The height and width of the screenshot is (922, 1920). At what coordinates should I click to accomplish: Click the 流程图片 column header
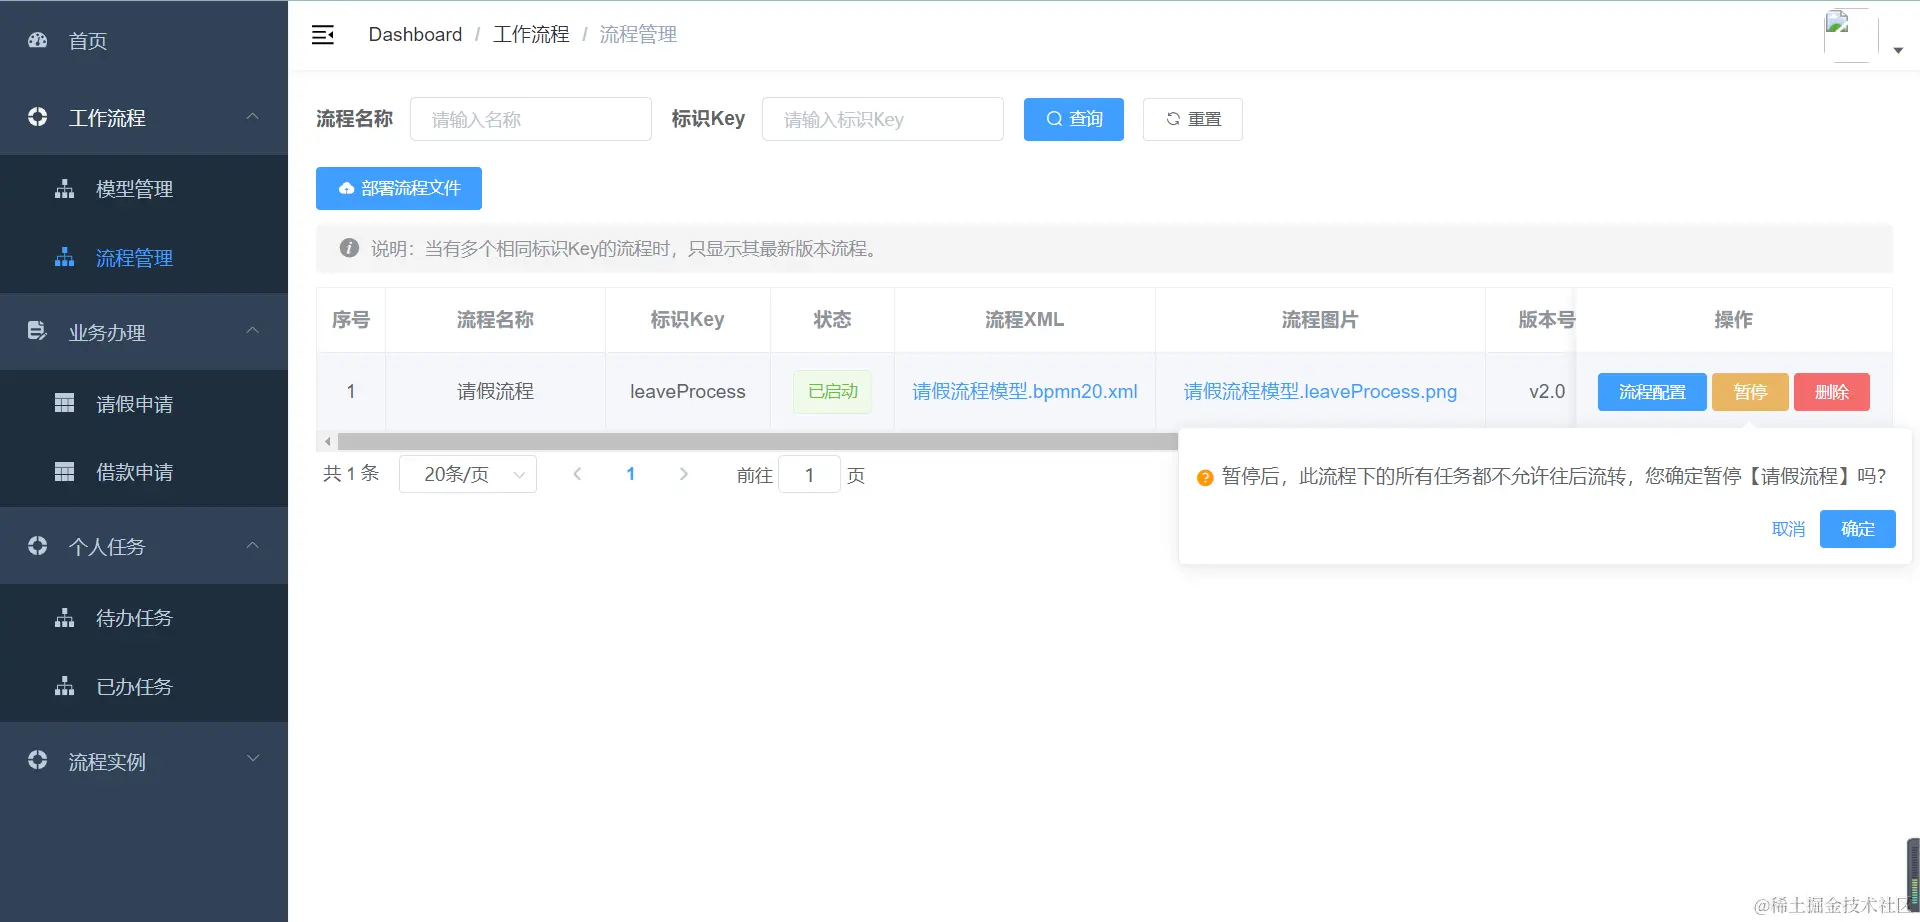click(1320, 320)
